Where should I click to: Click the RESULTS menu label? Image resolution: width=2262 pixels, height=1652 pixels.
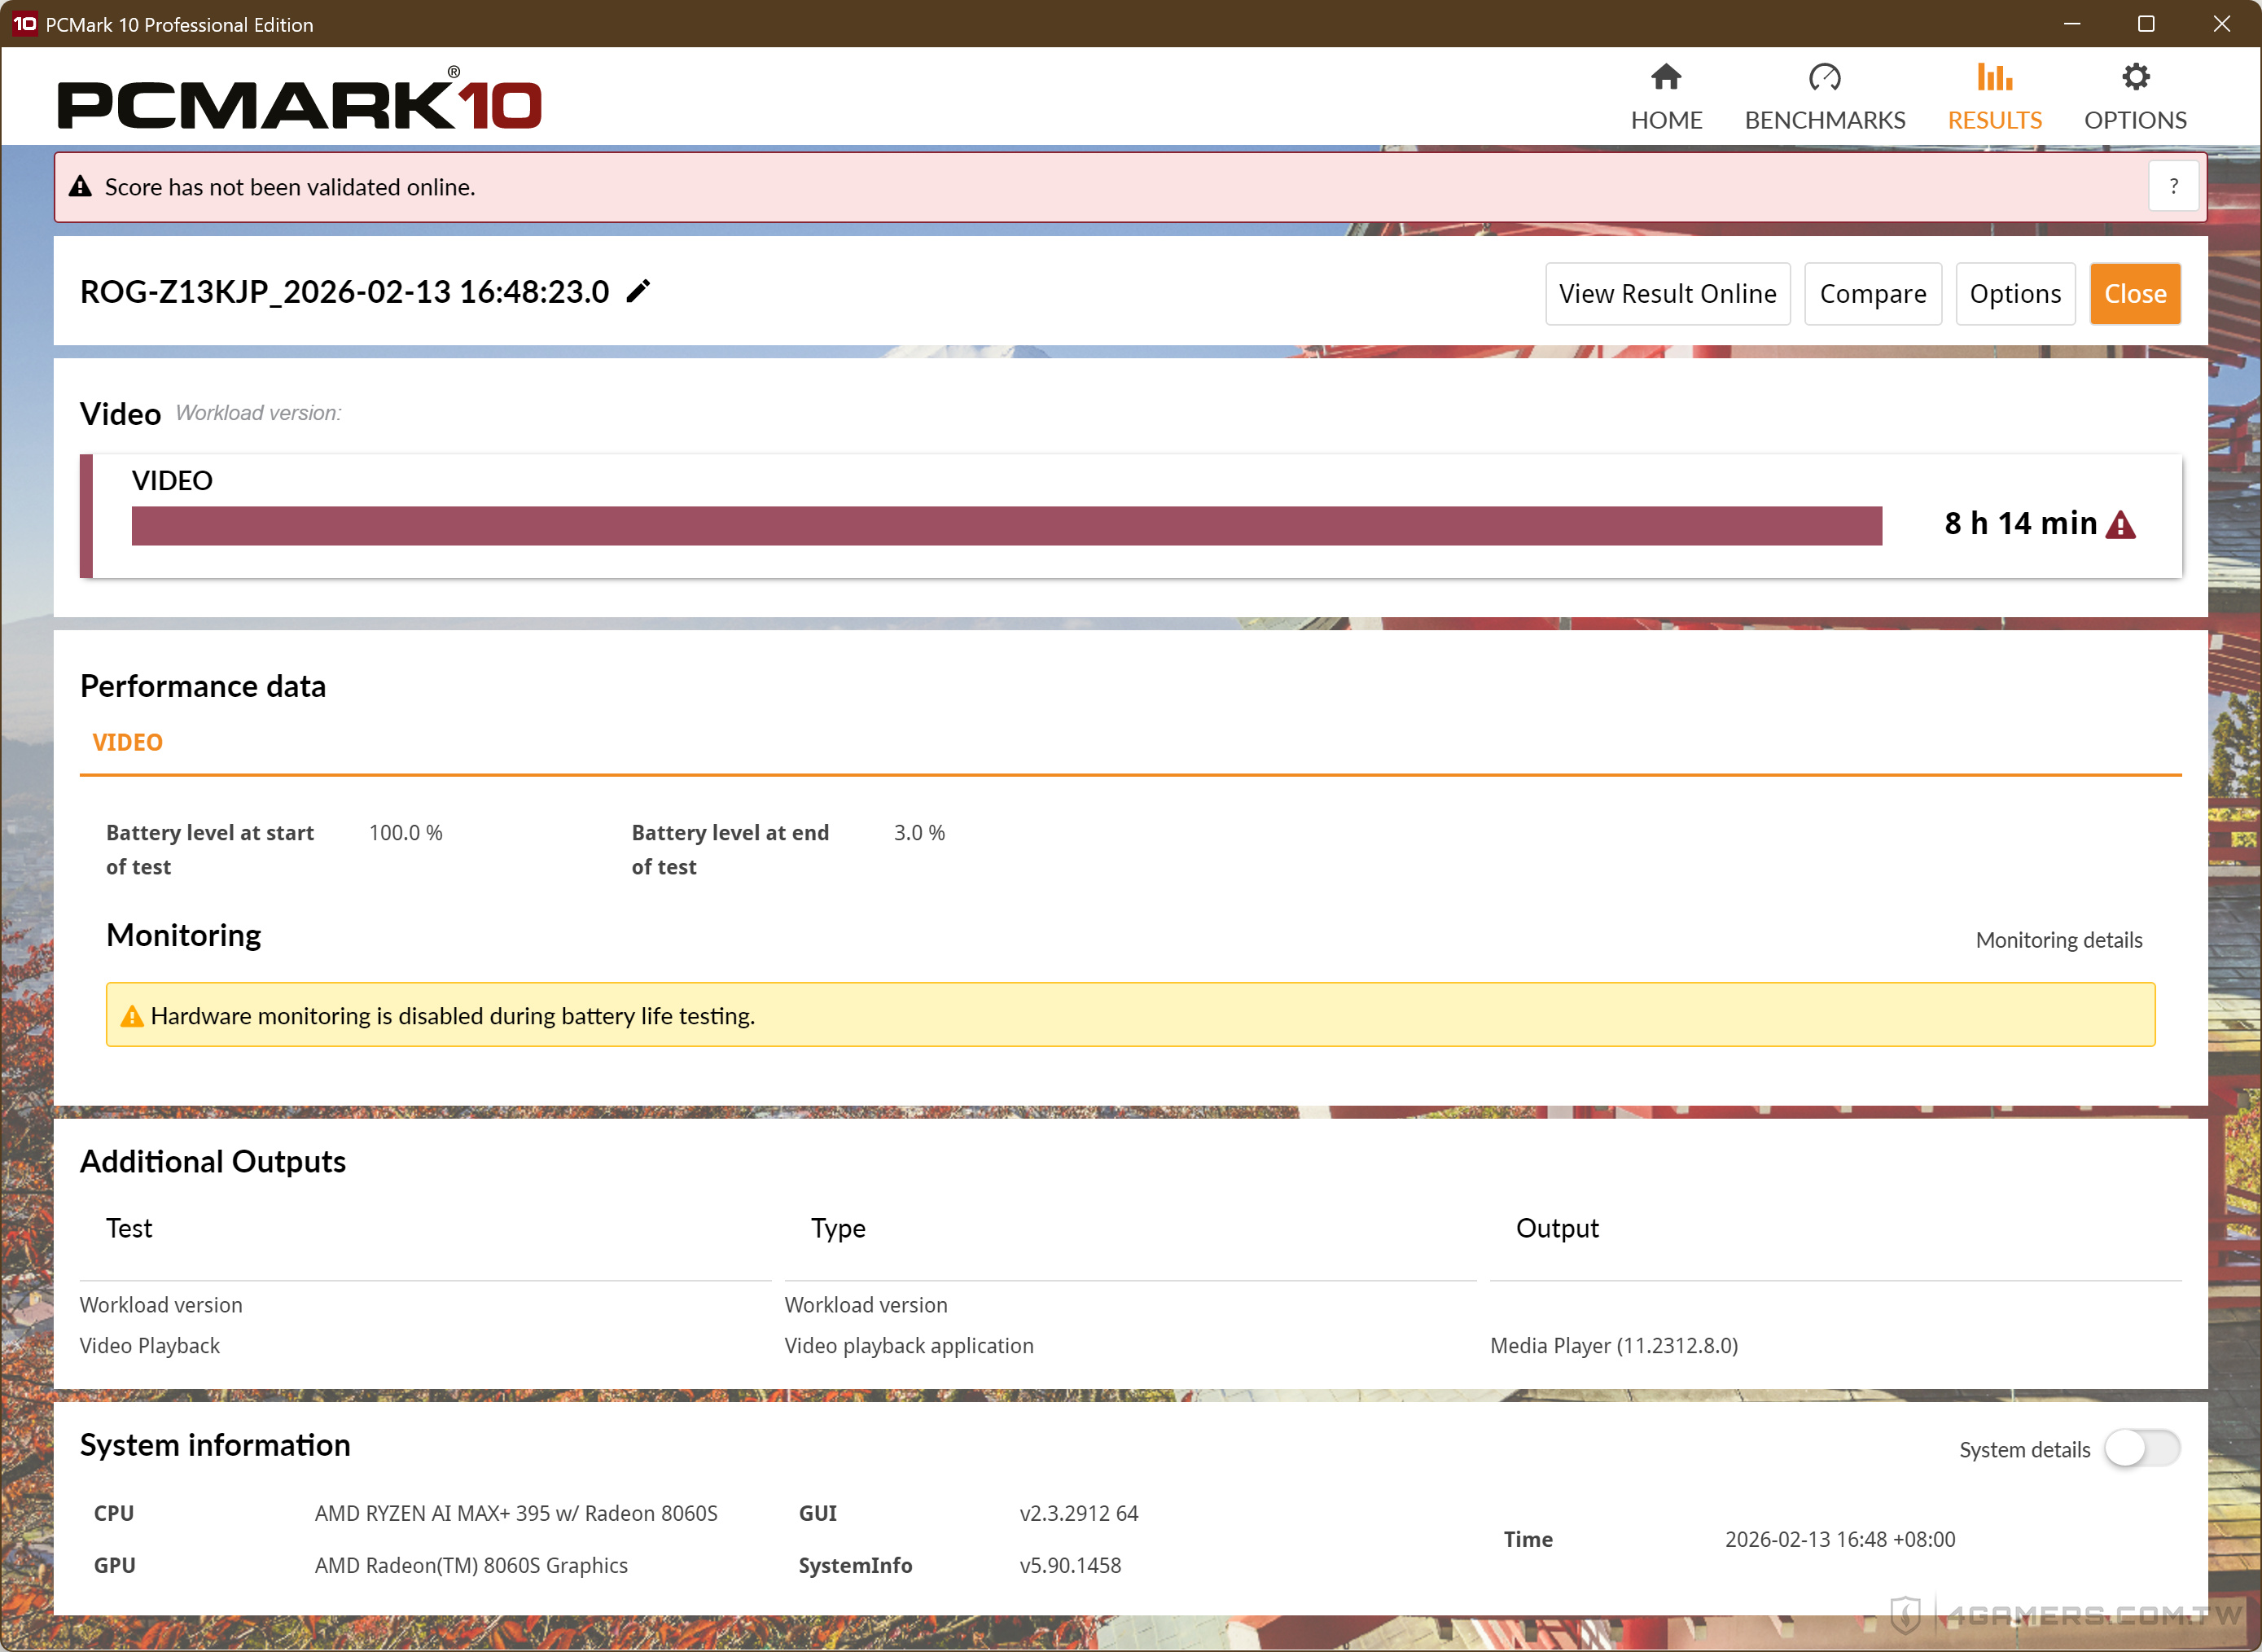[x=1993, y=120]
